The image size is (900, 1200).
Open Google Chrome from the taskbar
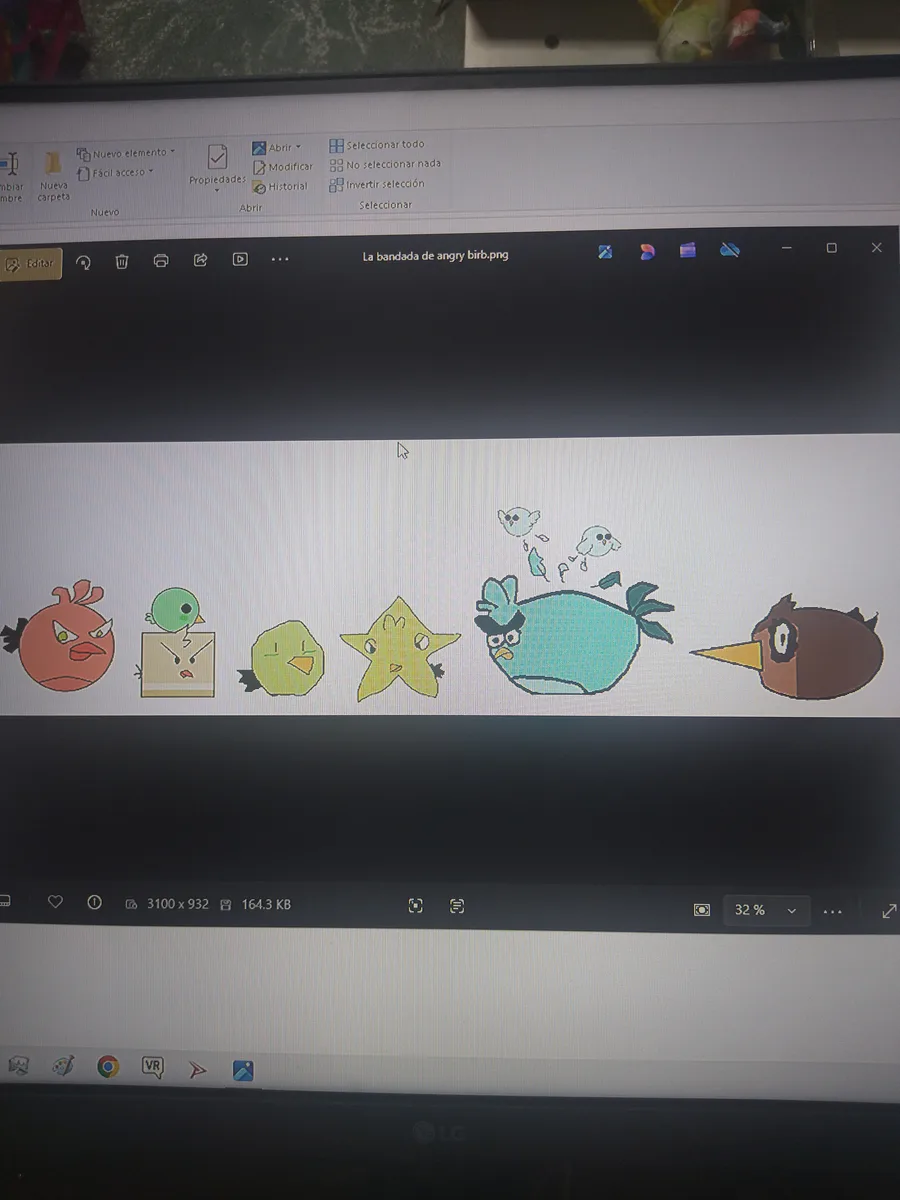(108, 1067)
